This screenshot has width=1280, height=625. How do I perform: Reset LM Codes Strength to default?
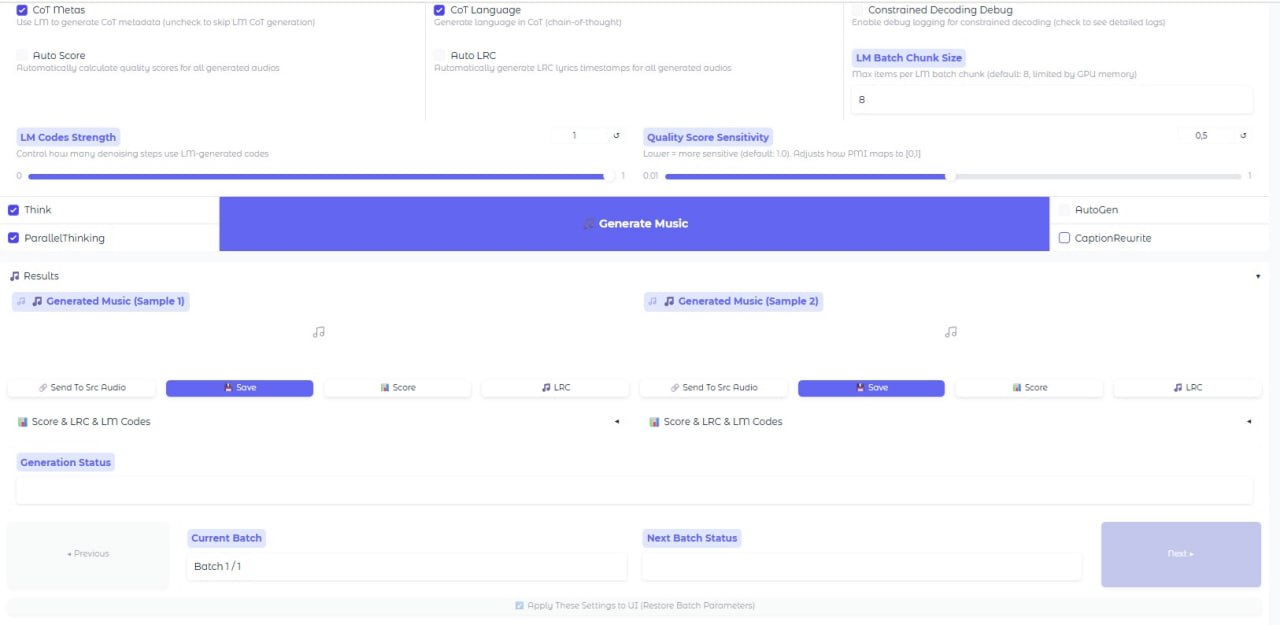click(x=616, y=136)
